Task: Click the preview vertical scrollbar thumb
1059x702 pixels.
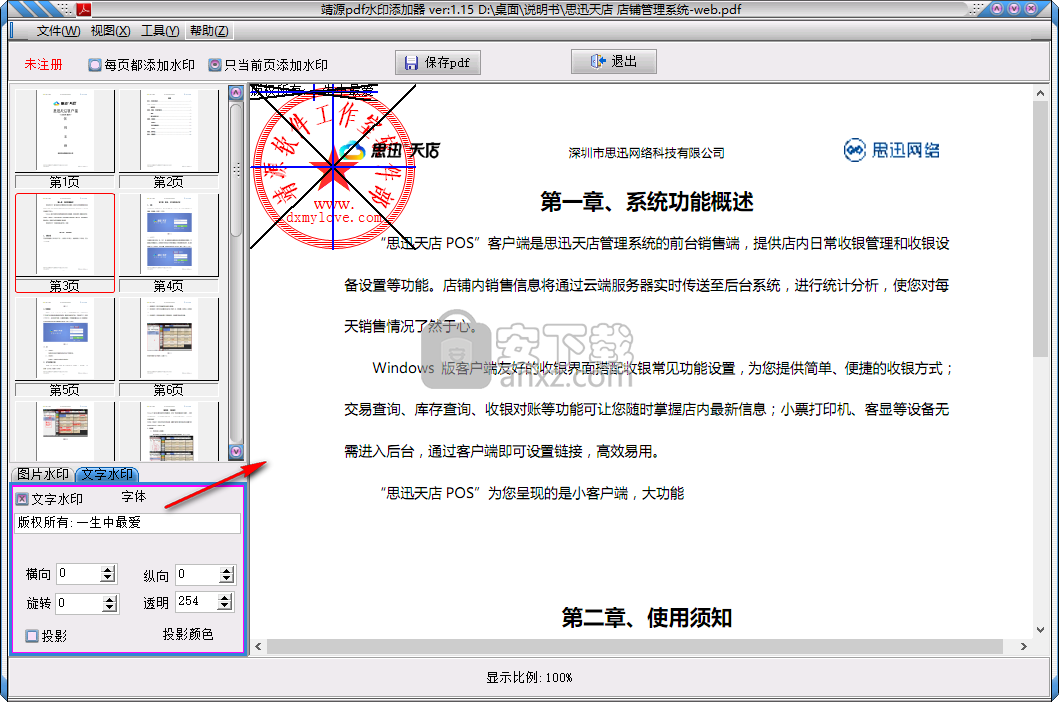Action: (1040, 230)
